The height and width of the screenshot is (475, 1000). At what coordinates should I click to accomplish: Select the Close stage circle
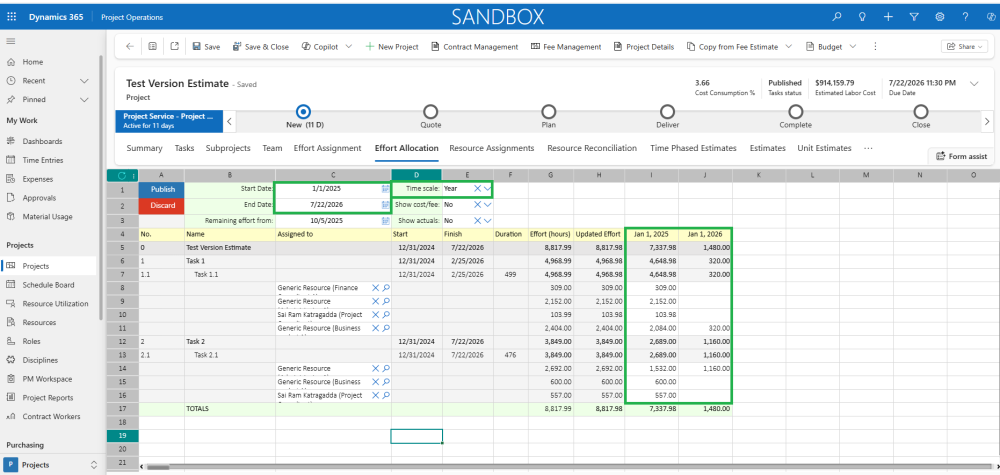point(920,112)
